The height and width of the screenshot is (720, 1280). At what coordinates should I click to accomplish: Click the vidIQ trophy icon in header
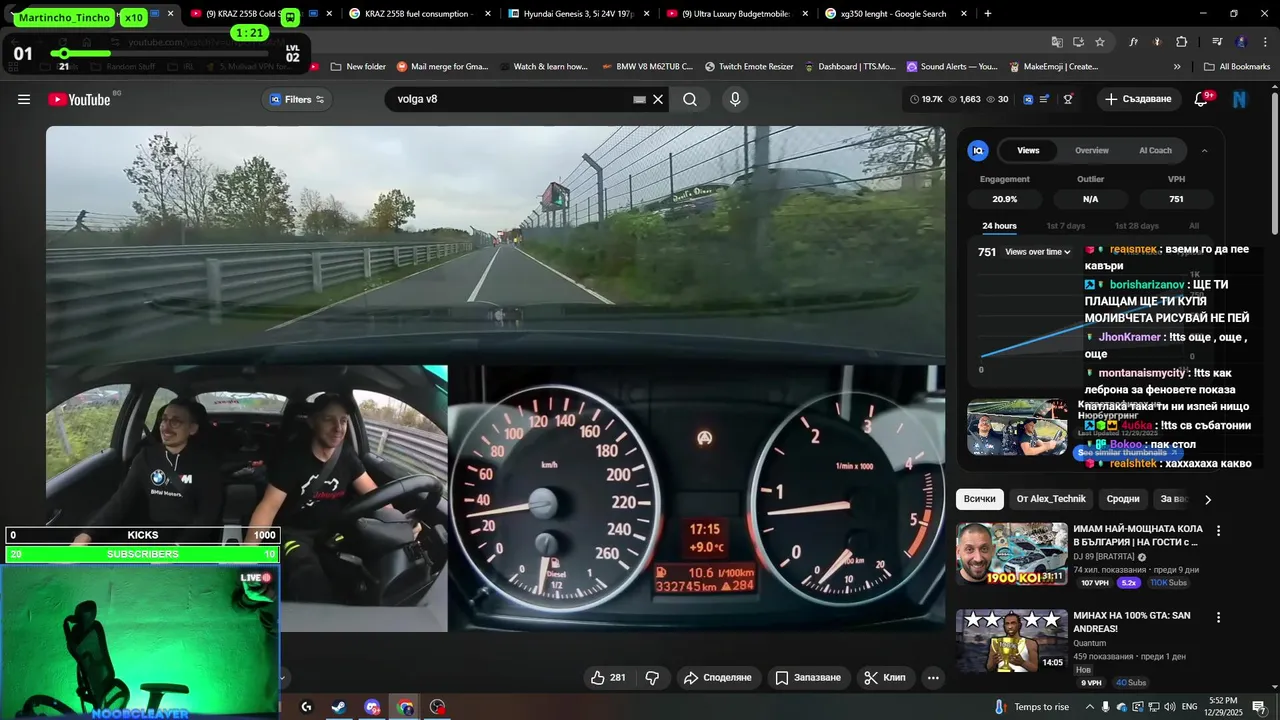[1068, 99]
